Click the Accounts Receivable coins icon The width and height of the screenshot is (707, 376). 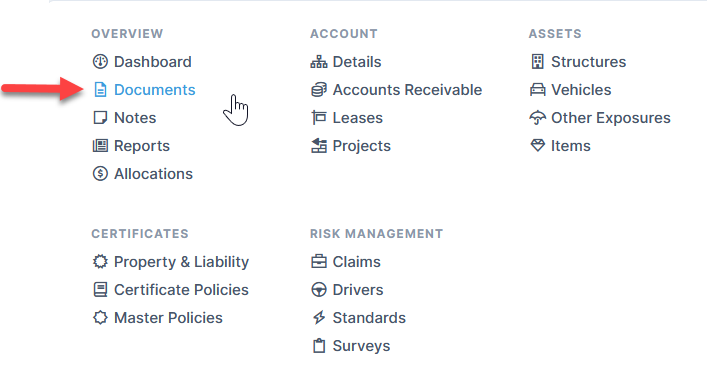(x=319, y=90)
